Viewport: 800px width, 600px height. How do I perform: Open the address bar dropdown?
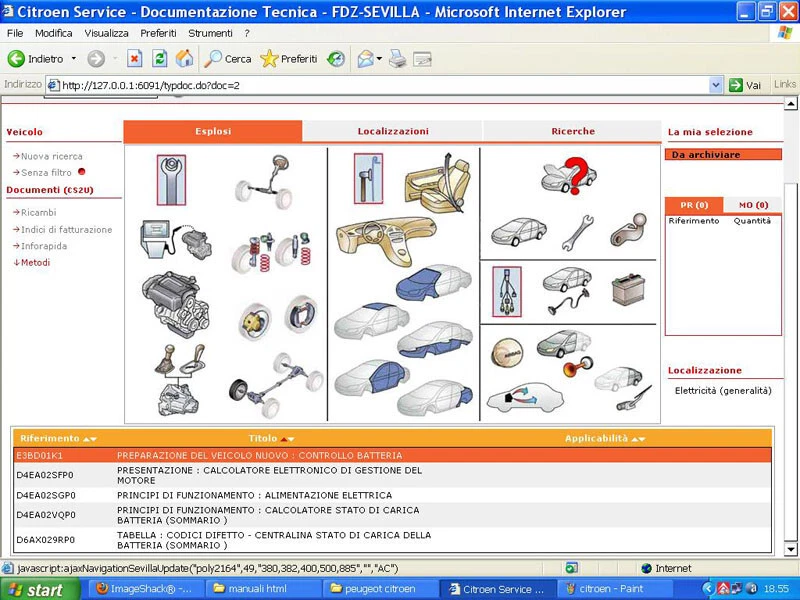(x=713, y=85)
